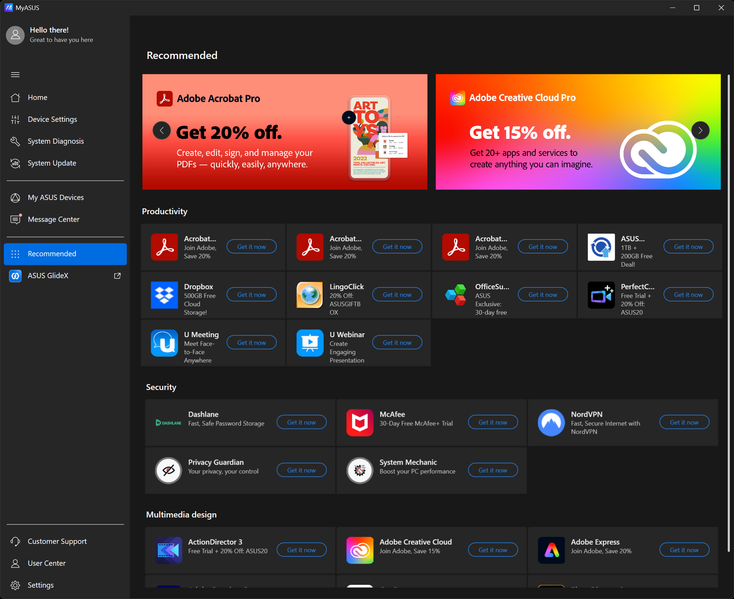Image resolution: width=734 pixels, height=599 pixels.
Task: Click Get it now for Privacy Guardian
Action: 301,470
